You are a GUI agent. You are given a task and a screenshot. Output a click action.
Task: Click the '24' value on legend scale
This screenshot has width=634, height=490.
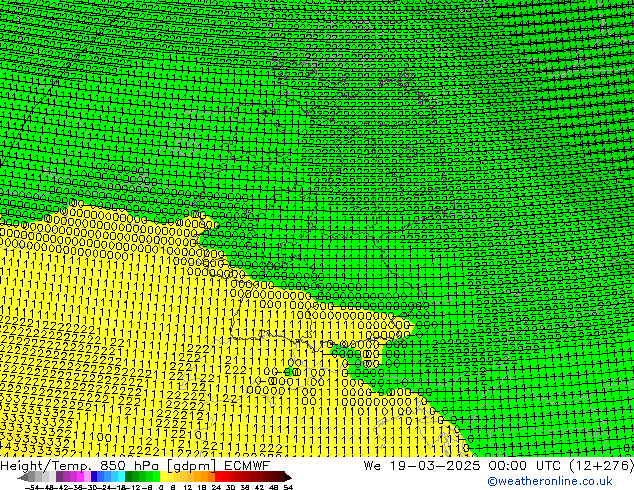click(x=216, y=487)
